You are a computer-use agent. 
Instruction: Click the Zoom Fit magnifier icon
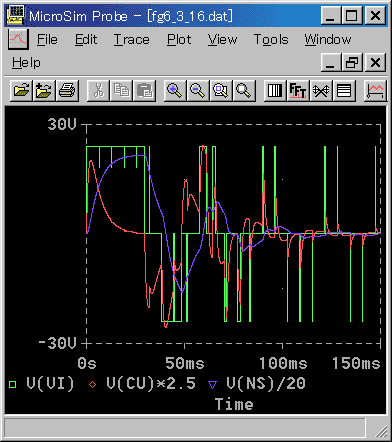coord(244,90)
